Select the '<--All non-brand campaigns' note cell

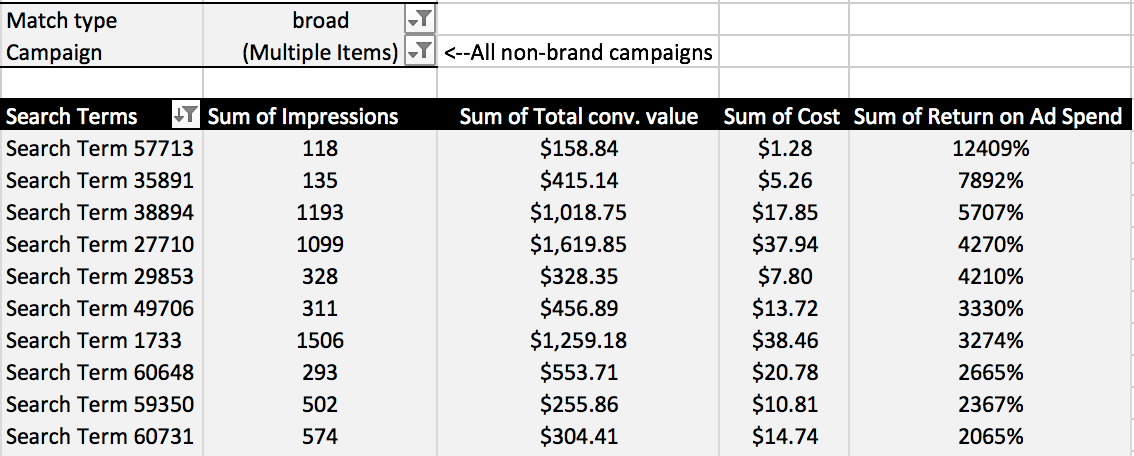click(x=579, y=52)
